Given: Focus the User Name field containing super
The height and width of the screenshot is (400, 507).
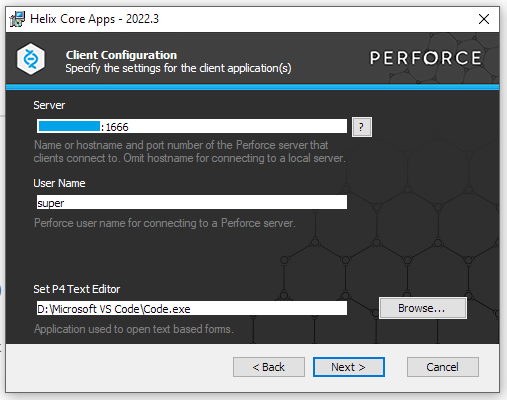Looking at the screenshot, I should pyautogui.click(x=192, y=202).
